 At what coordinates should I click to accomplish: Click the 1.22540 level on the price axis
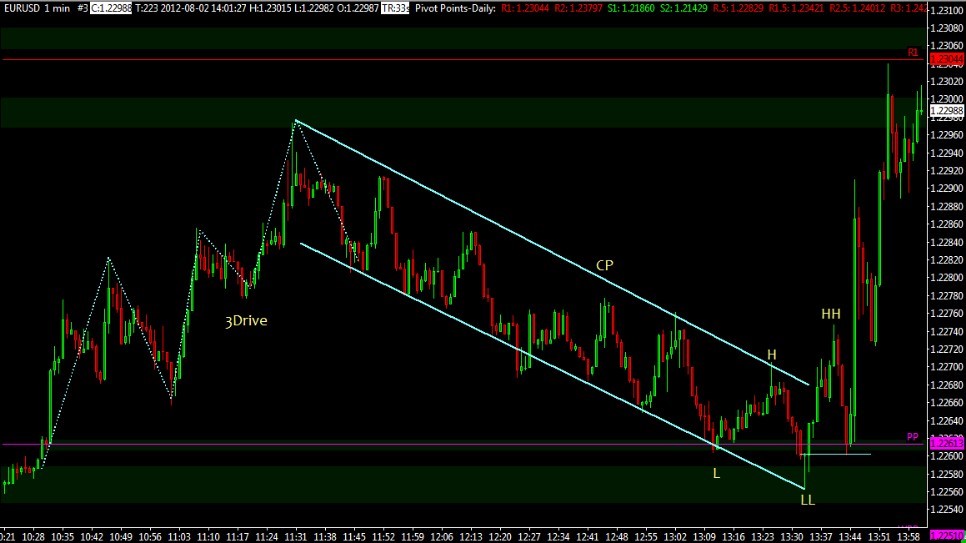pos(947,510)
